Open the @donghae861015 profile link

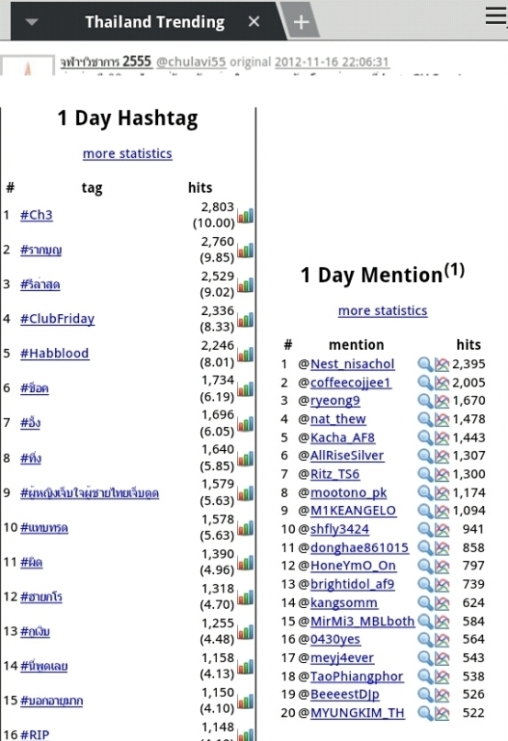coord(359,548)
